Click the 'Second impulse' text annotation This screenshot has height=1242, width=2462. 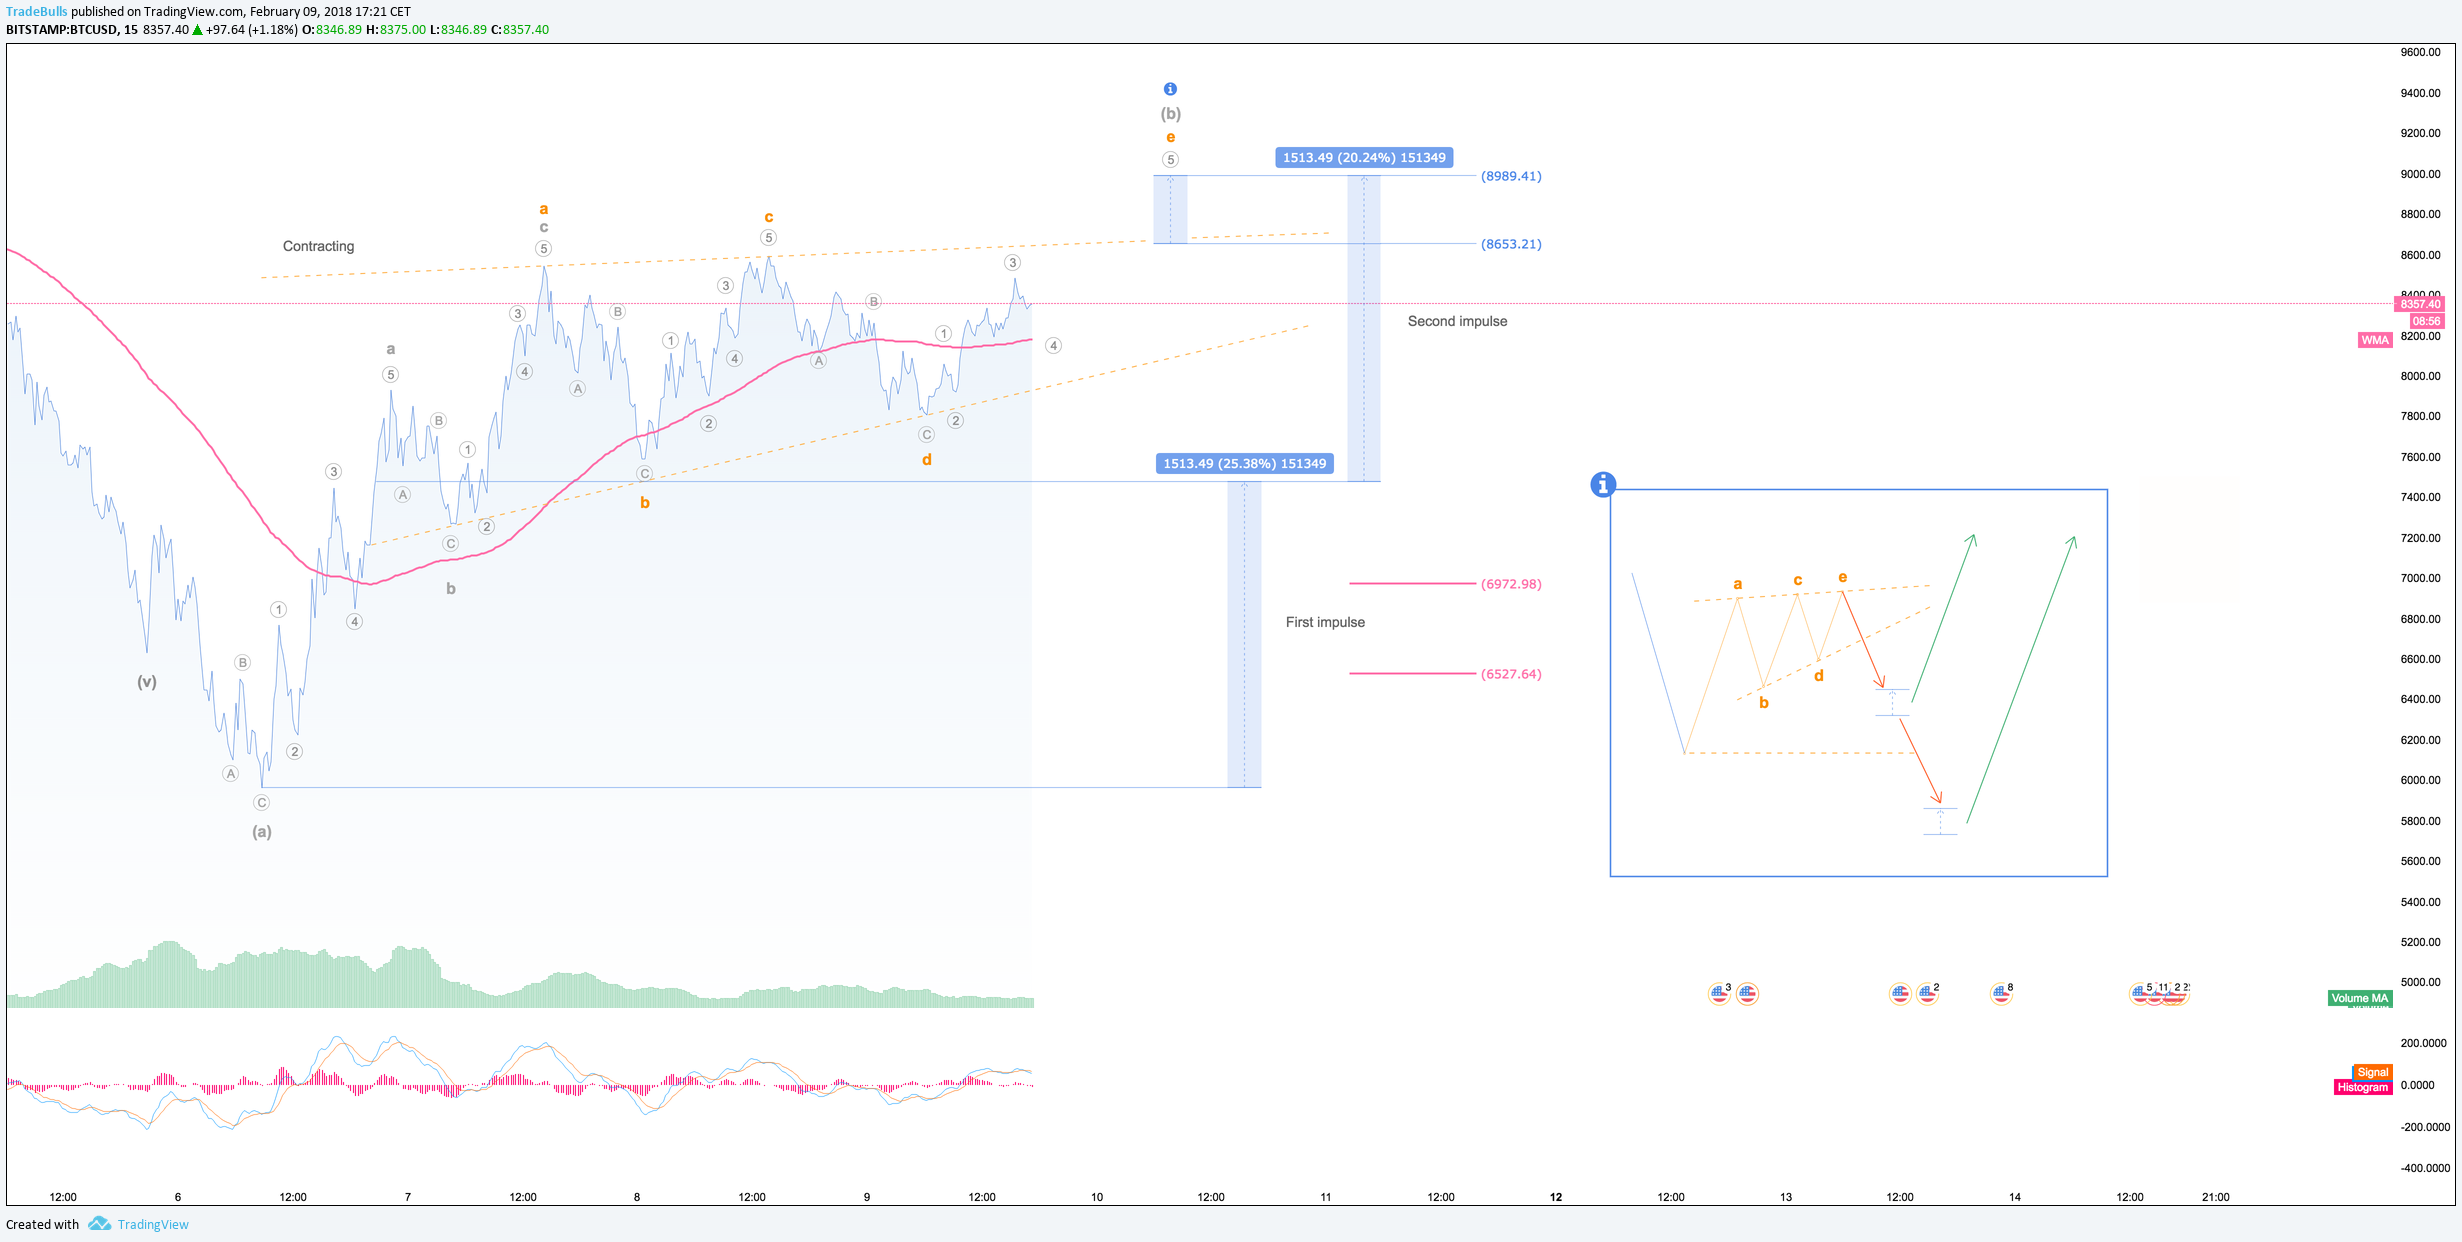pos(1457,321)
